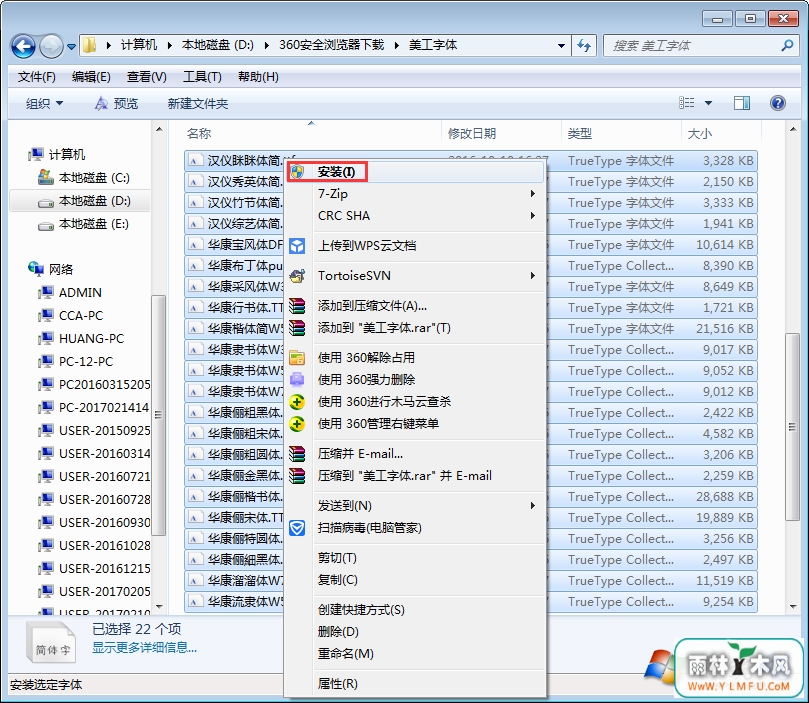Open the view options dropdown arrow
Image resolution: width=809 pixels, height=703 pixels.
click(x=708, y=103)
